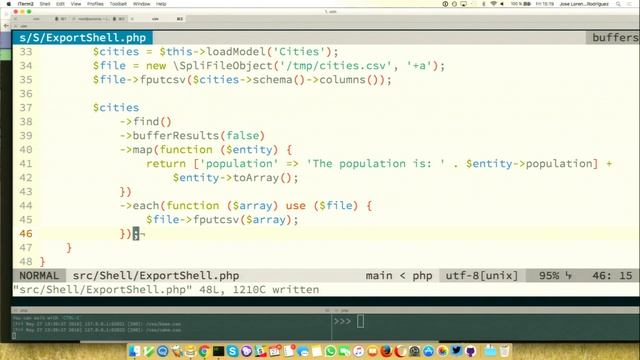
Task: Click current line number 46
Action: click(26, 233)
